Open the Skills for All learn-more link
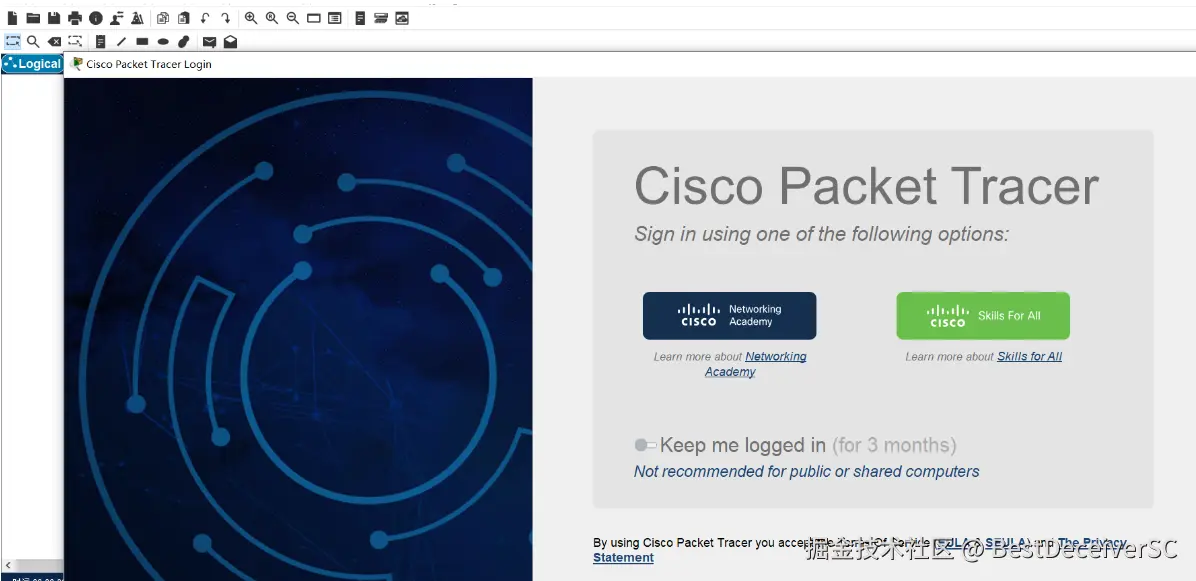This screenshot has width=1196, height=581. (1029, 356)
